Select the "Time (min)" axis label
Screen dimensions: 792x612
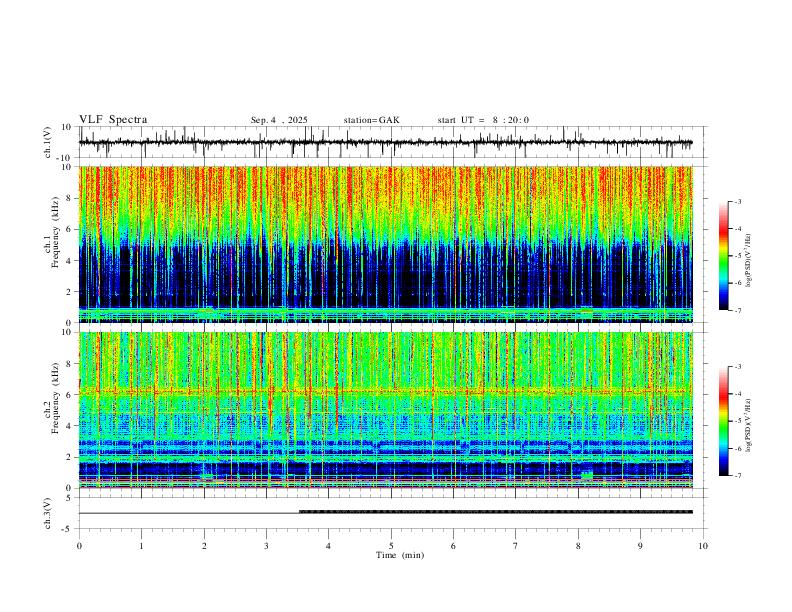pyautogui.click(x=400, y=555)
